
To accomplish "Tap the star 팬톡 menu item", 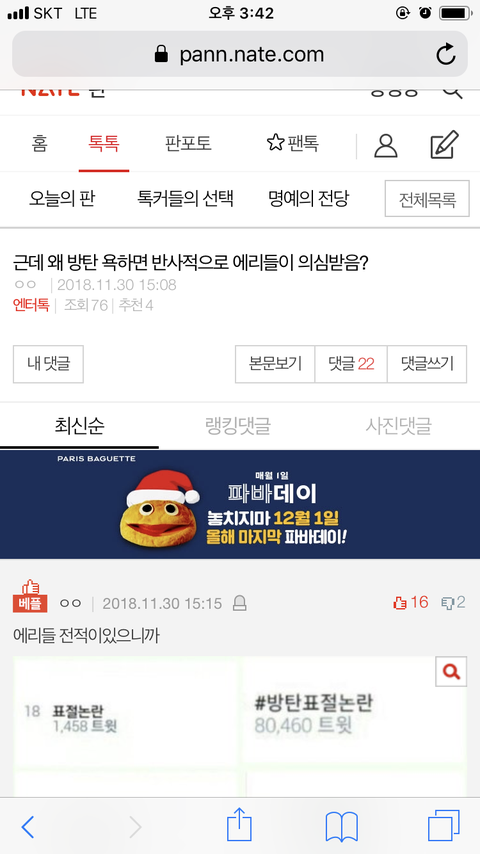I will coord(293,143).
